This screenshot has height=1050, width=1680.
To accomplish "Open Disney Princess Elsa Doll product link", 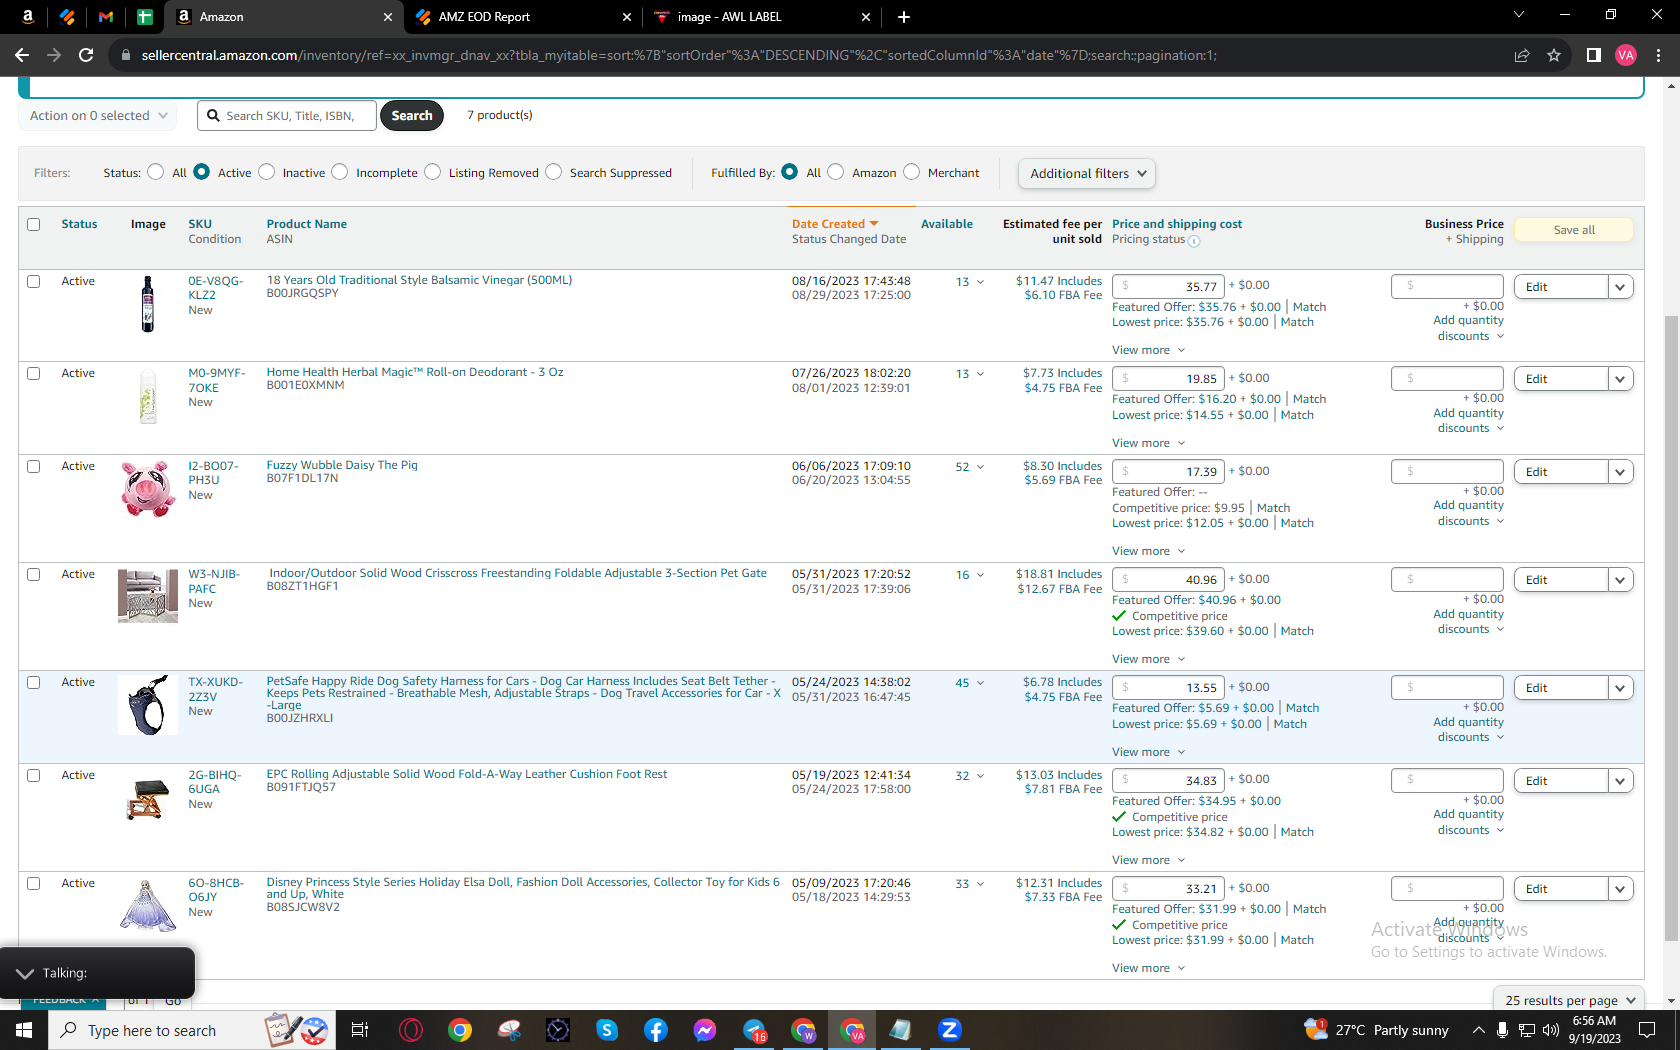I will coord(523,888).
